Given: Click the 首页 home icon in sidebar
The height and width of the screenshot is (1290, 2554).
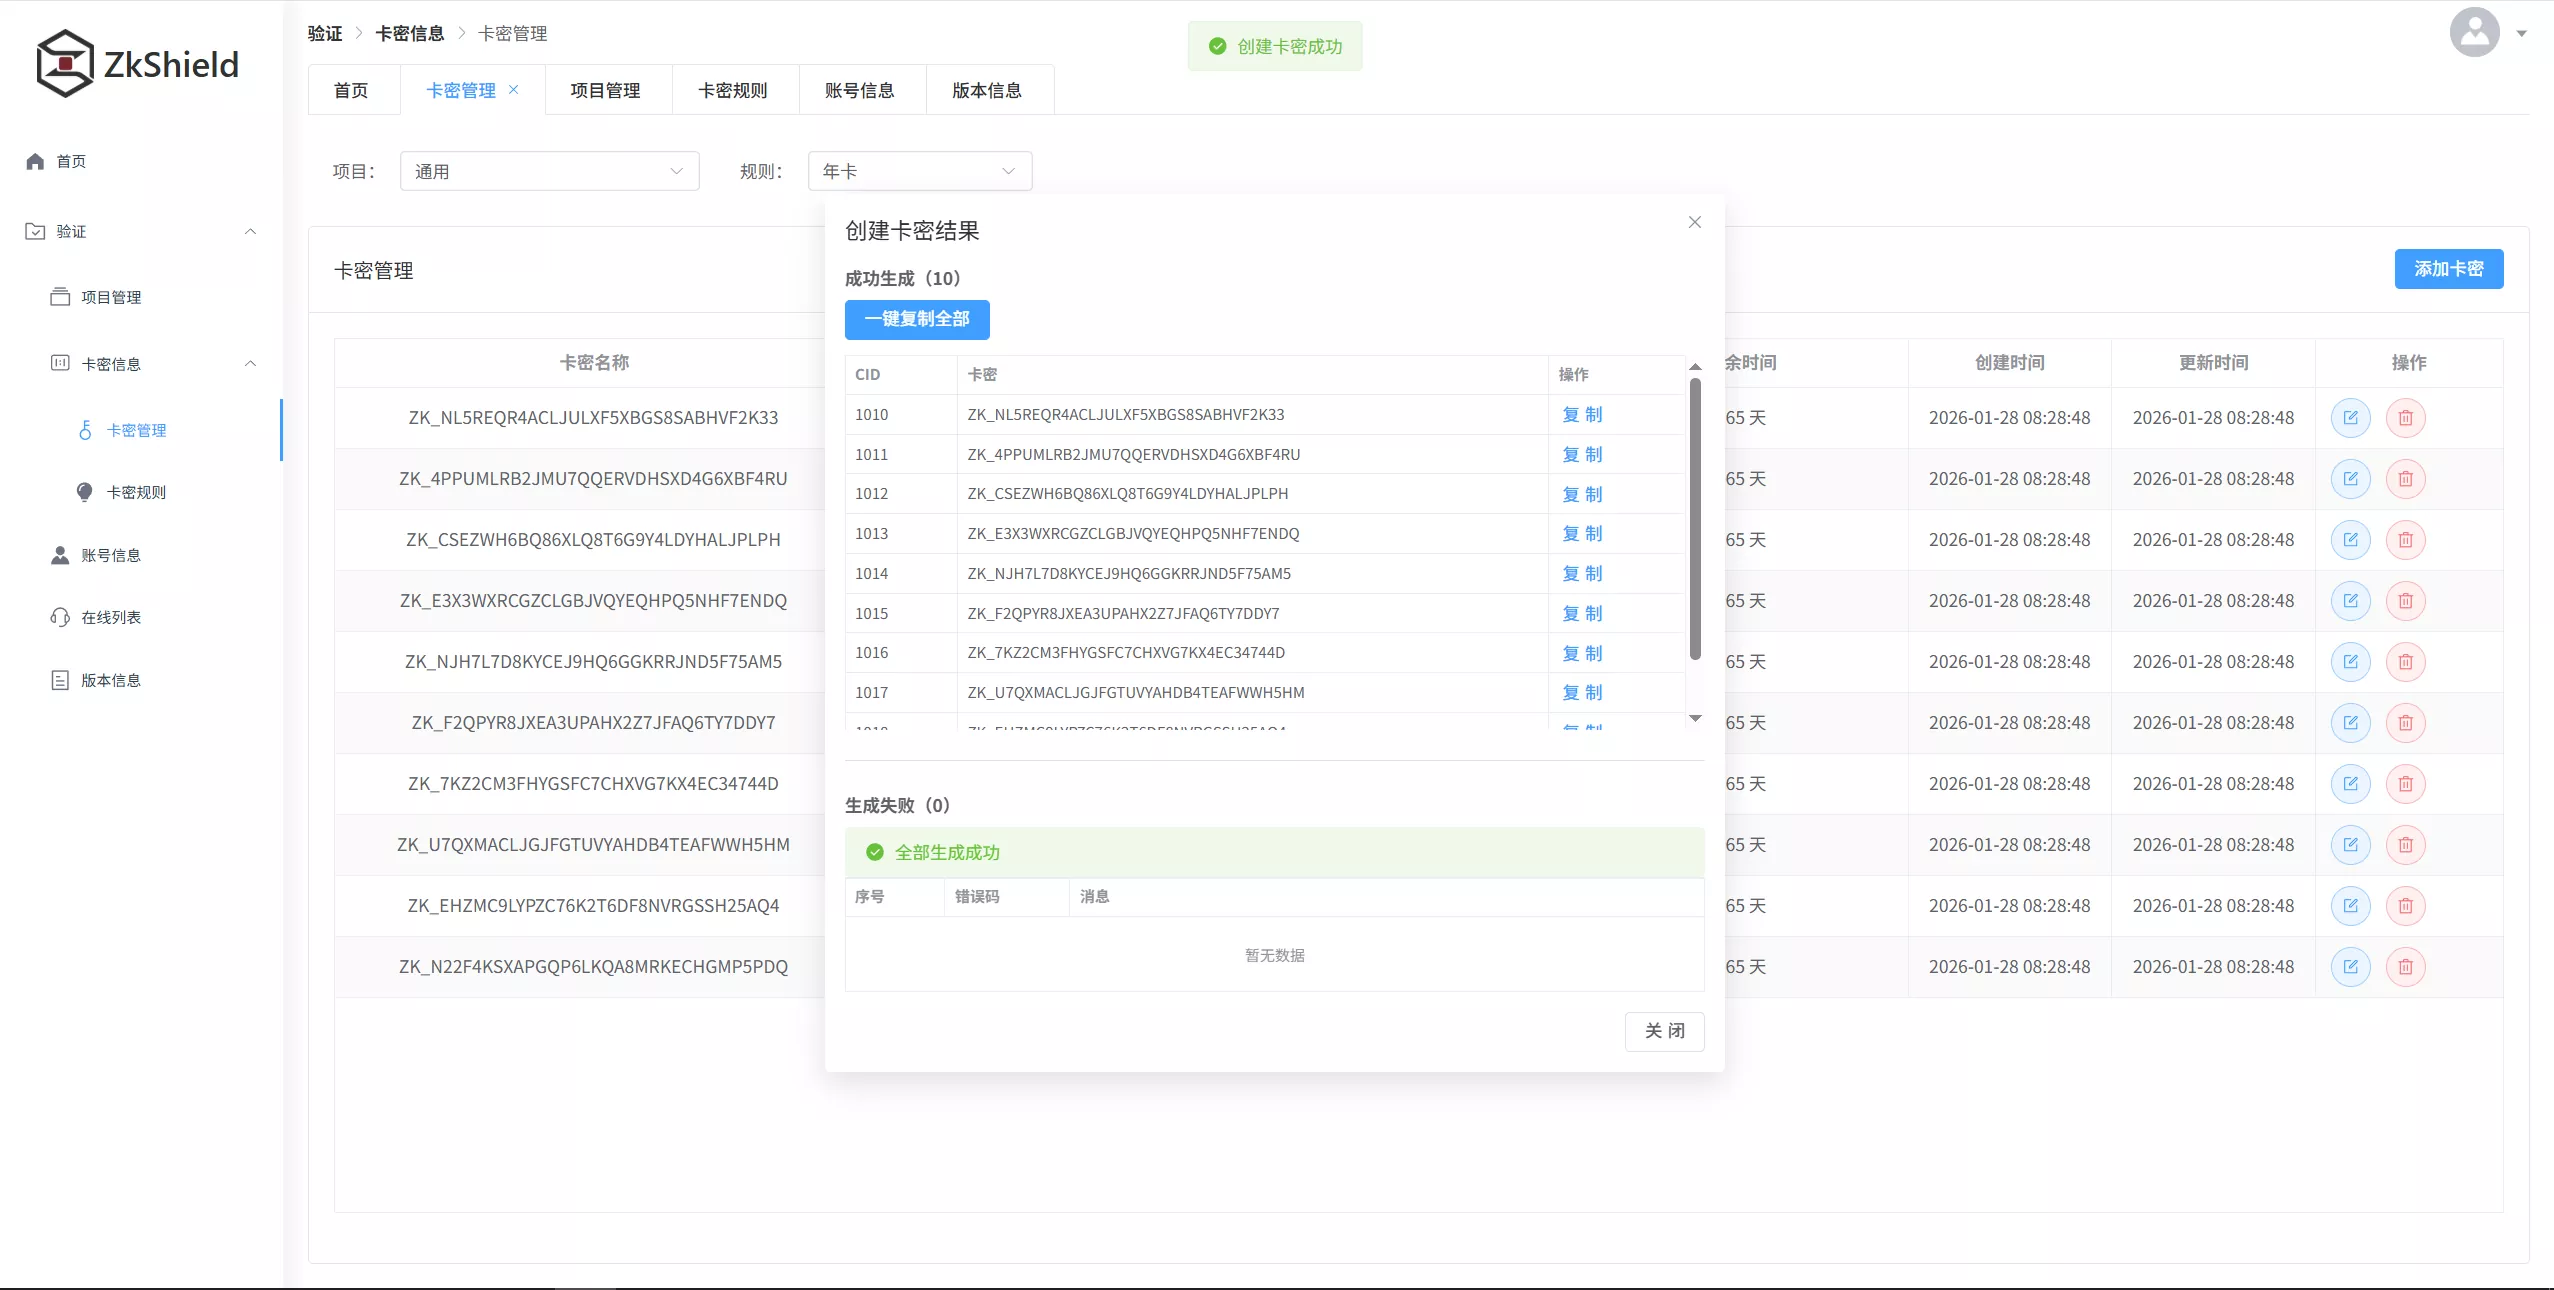Looking at the screenshot, I should point(33,161).
